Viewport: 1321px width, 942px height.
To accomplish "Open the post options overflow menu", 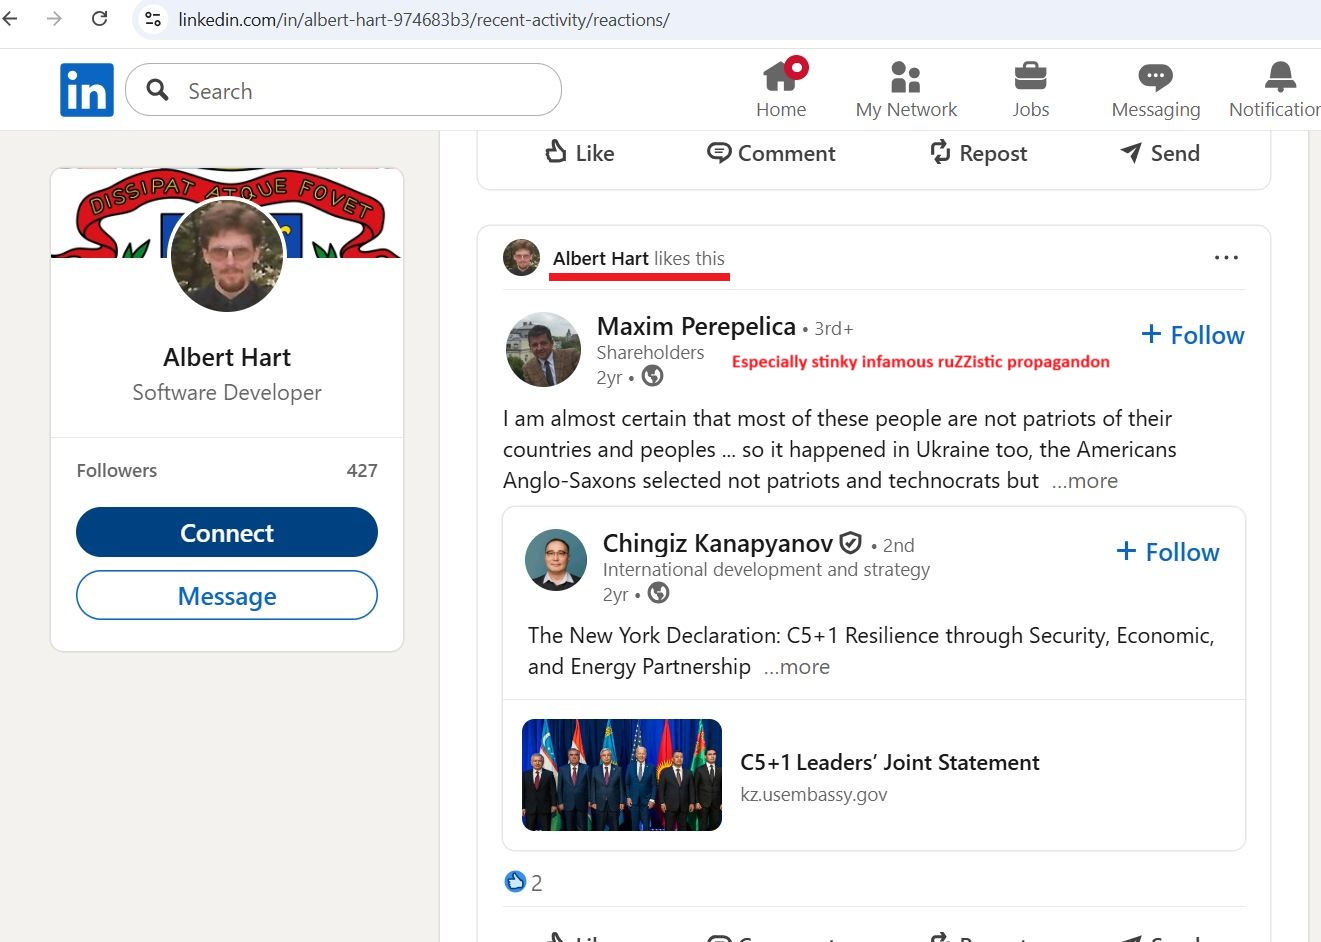I will 1226,257.
